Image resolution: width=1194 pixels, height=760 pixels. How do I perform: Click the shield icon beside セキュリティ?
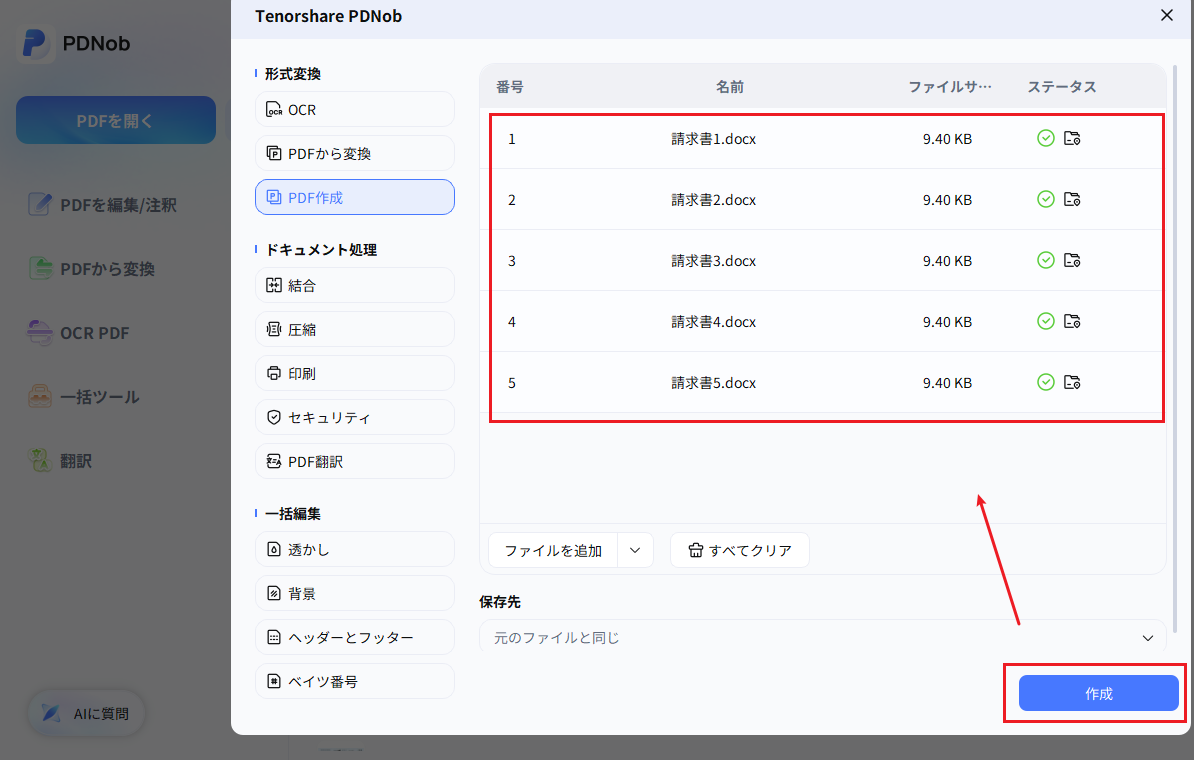pyautogui.click(x=274, y=417)
